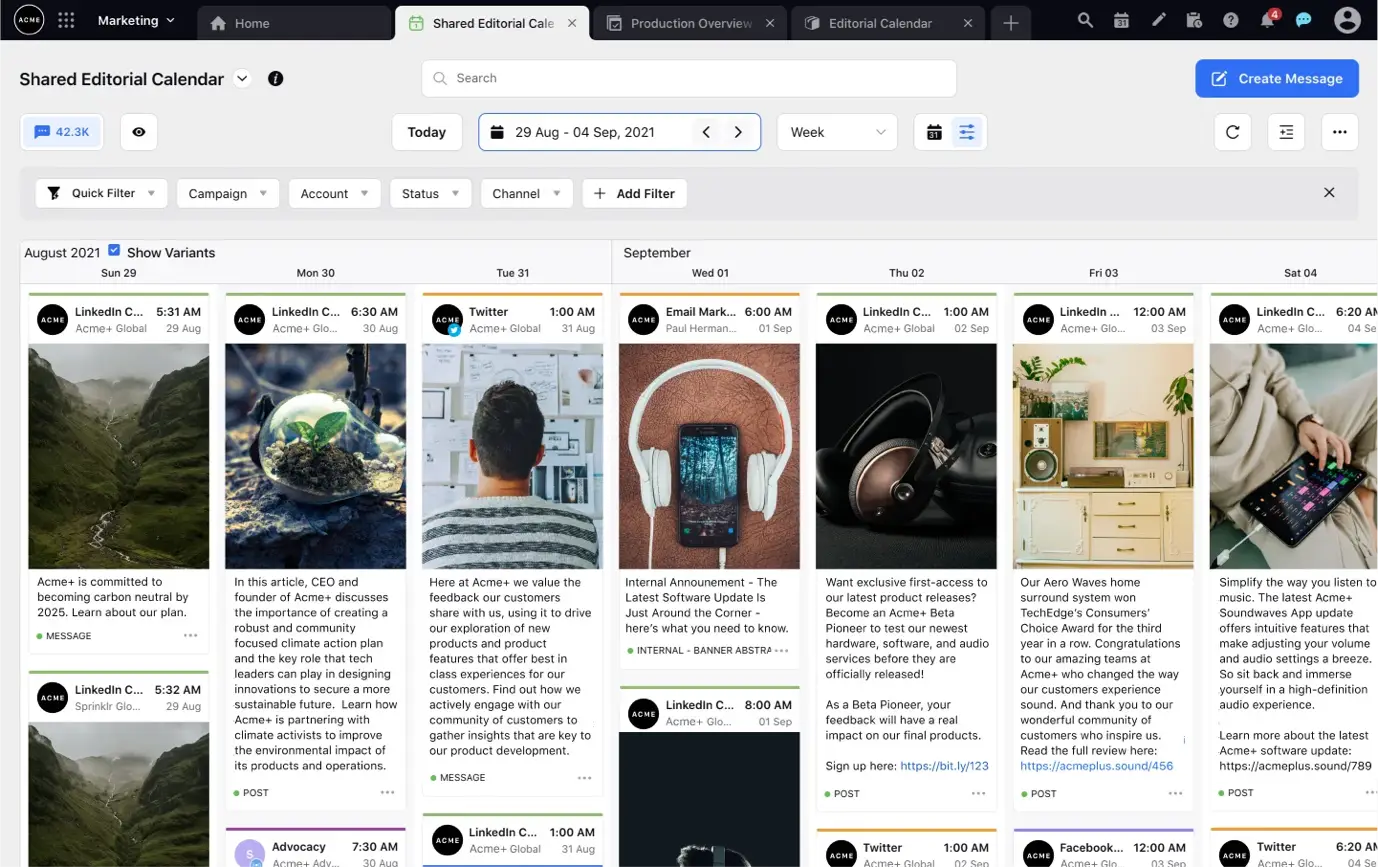Screen dimensions: 1378x867
Task: Open notifications bell with badge
Action: pyautogui.click(x=1268, y=20)
